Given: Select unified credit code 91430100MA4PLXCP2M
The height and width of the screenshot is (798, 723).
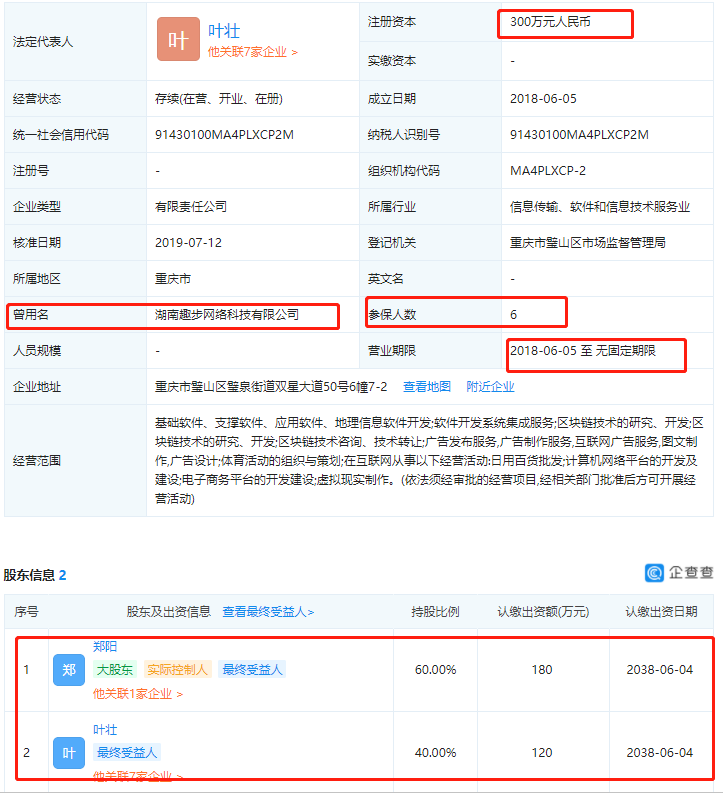Looking at the screenshot, I should click(224, 135).
